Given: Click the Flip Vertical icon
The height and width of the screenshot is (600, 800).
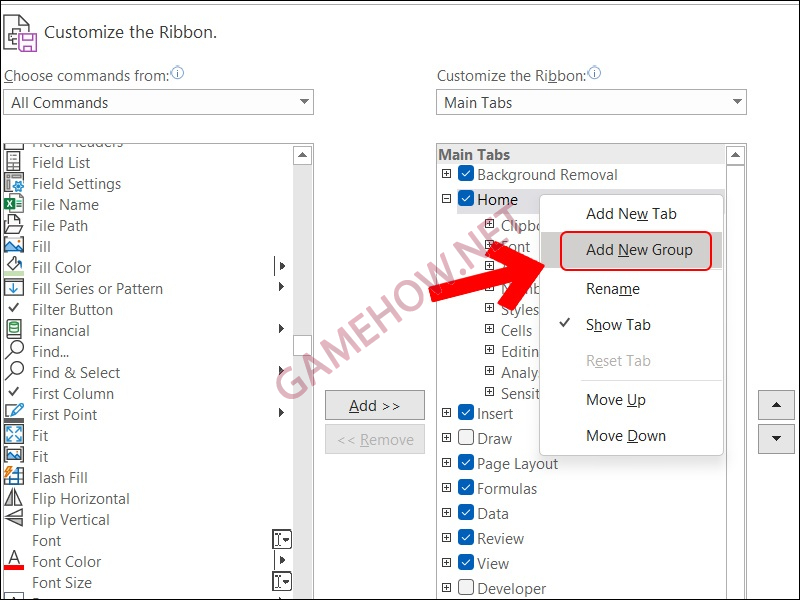Looking at the screenshot, I should (14, 519).
